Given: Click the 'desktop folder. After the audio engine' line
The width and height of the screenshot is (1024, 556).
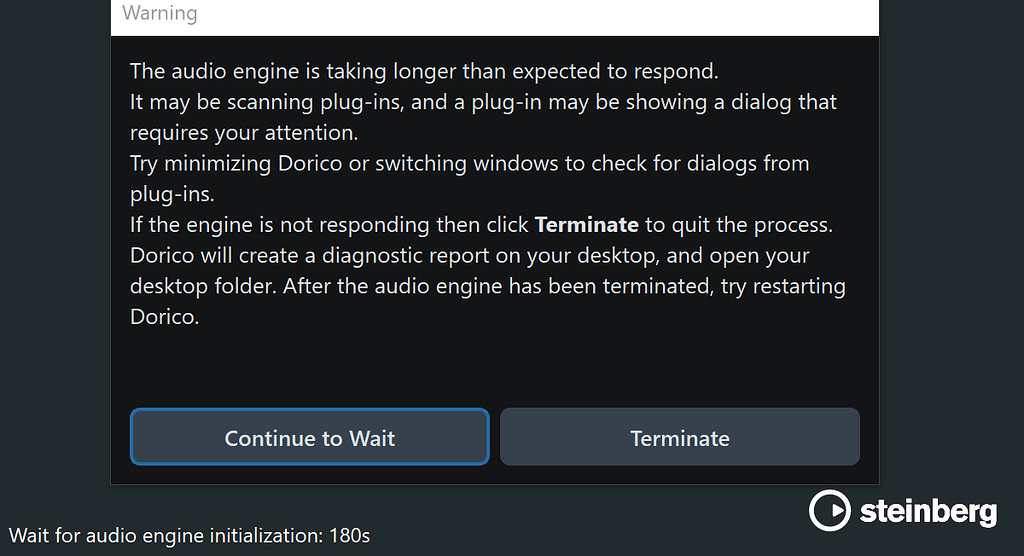Looking at the screenshot, I should click(487, 286).
